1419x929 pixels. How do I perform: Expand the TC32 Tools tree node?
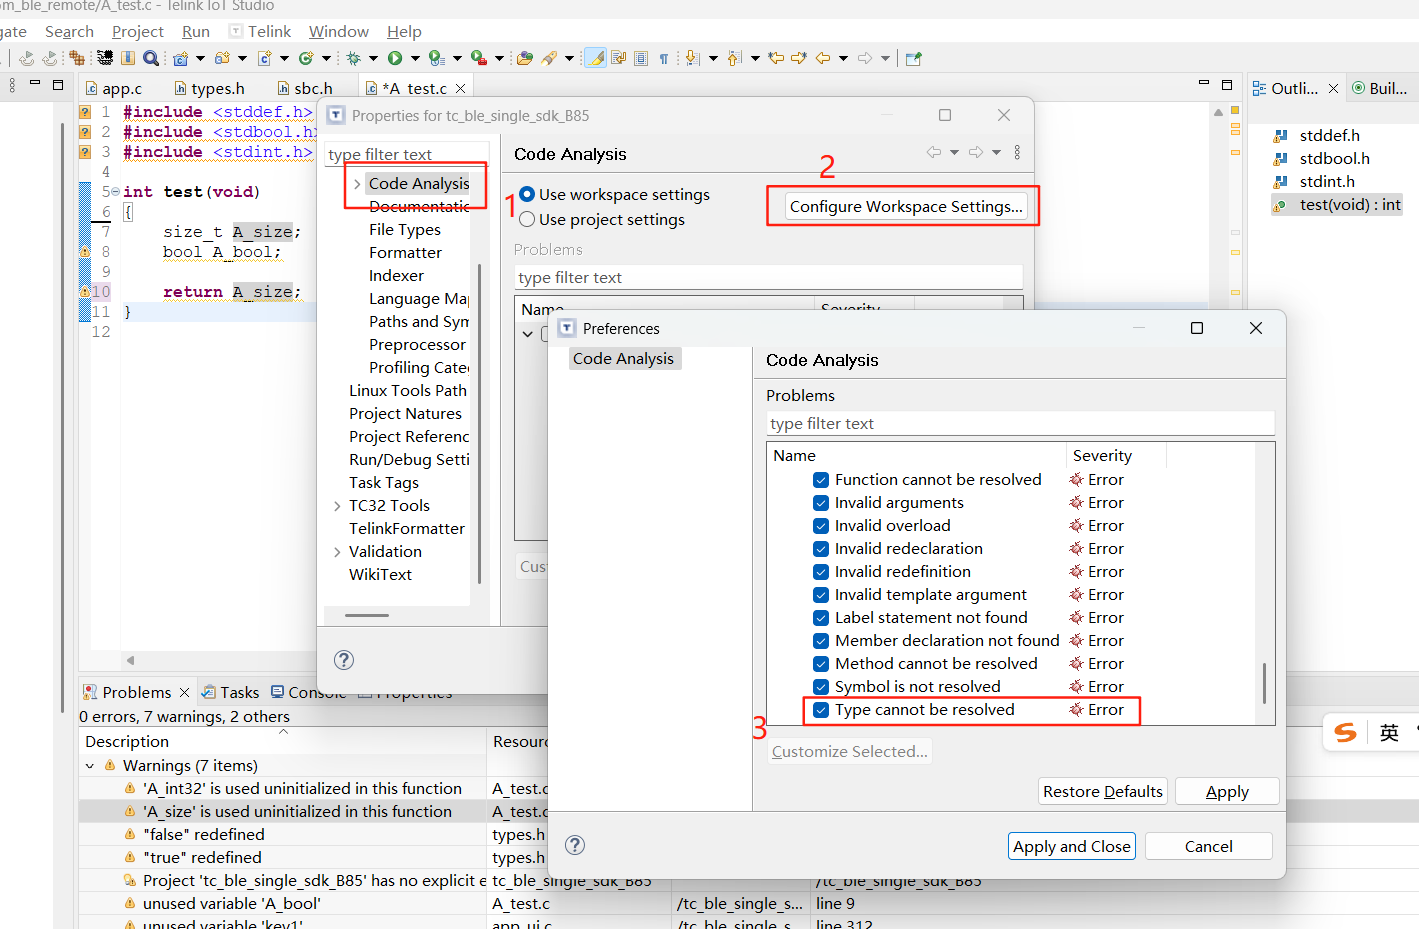(337, 506)
